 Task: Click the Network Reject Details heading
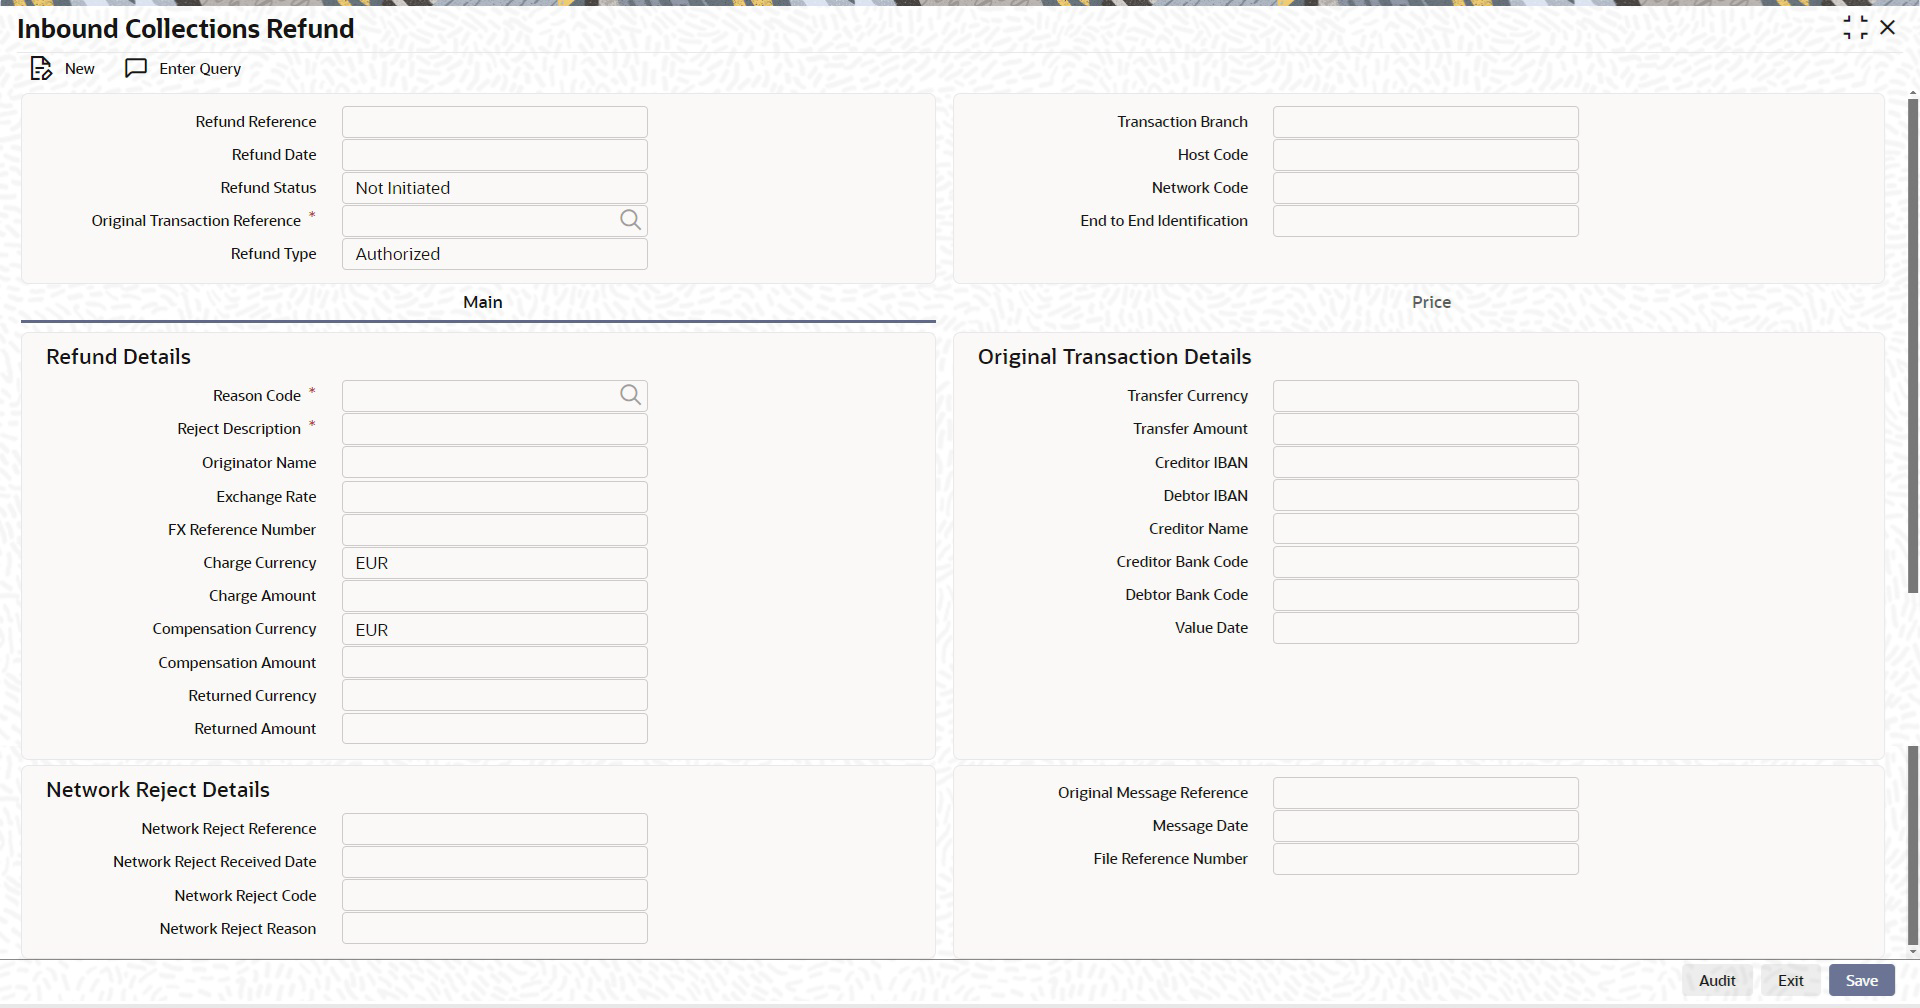tap(158, 790)
